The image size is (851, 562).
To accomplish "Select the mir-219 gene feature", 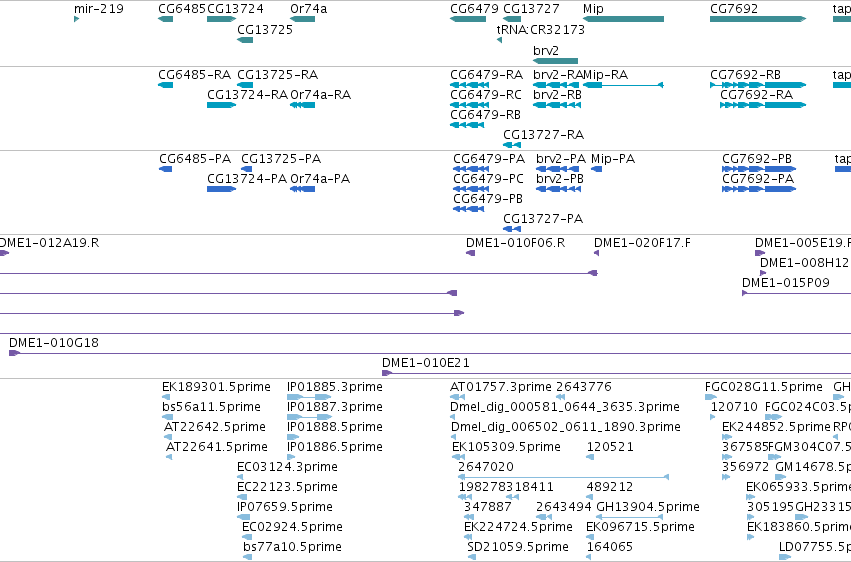I will 77,19.
